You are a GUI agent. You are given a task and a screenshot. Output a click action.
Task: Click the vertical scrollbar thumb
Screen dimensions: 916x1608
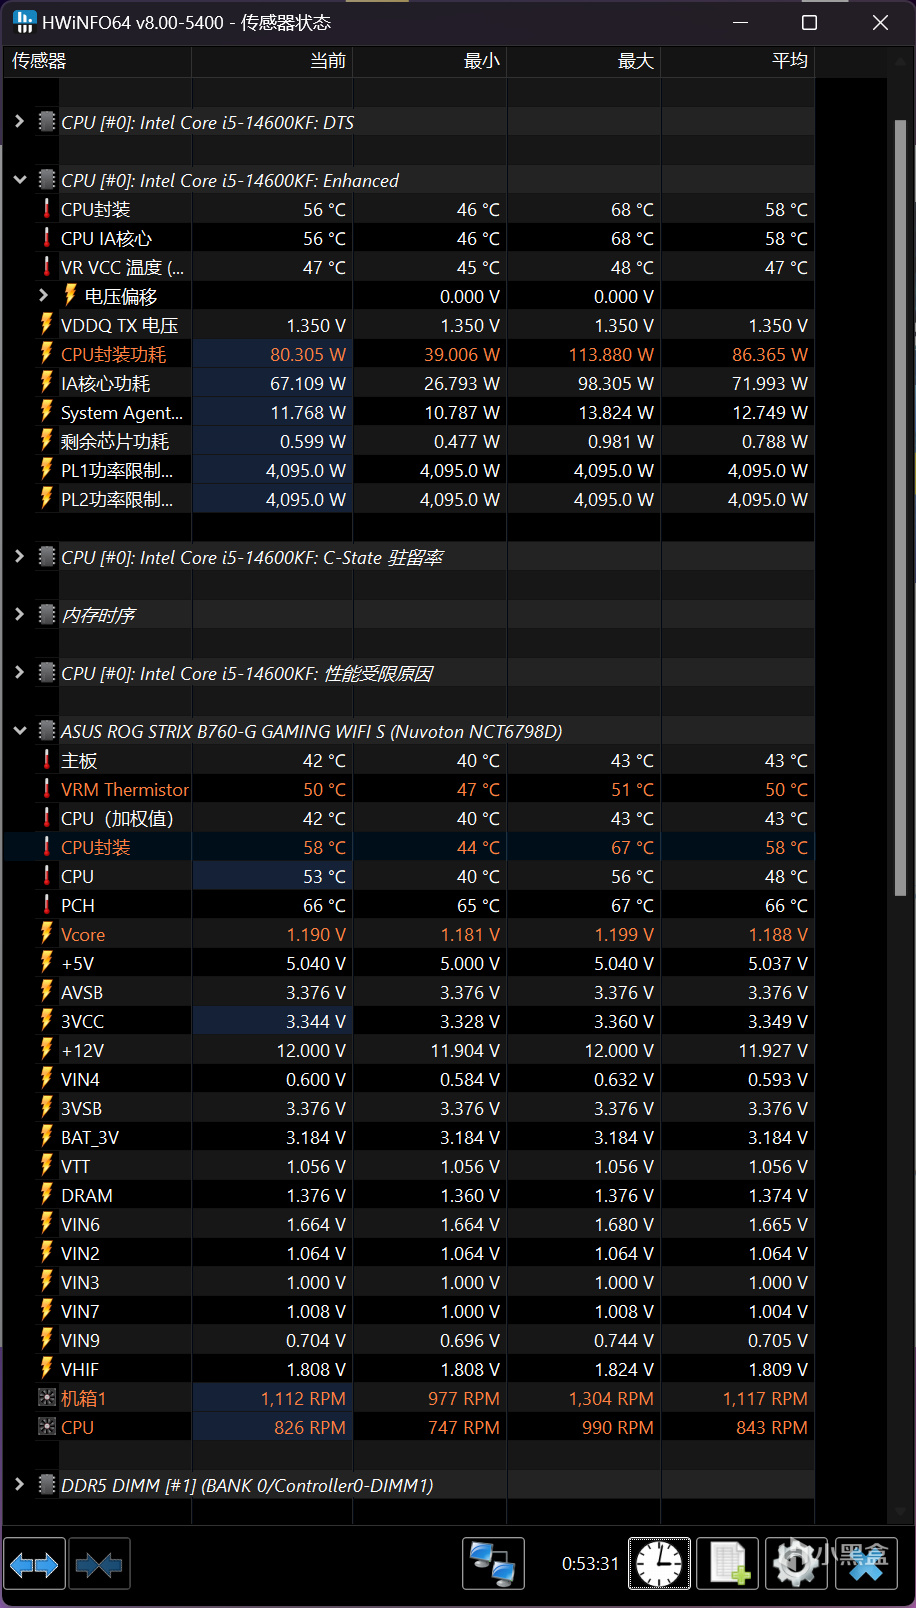point(900,507)
